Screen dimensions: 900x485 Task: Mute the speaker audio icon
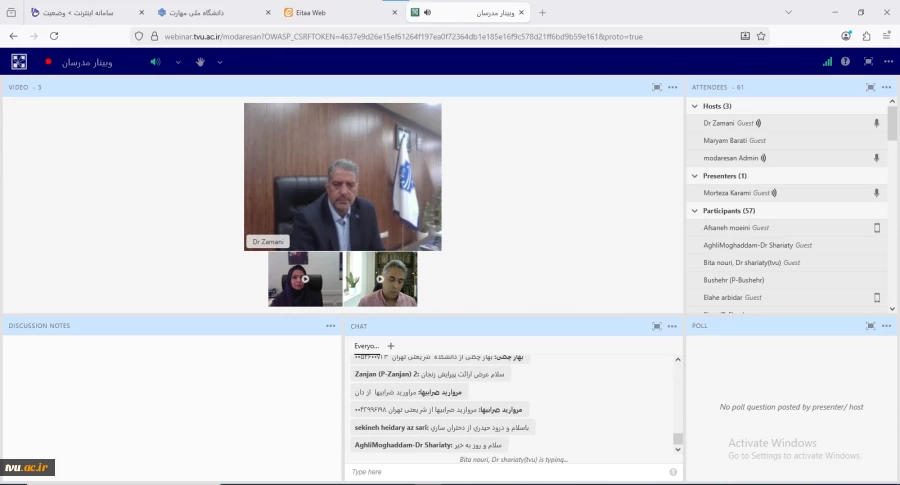tap(156, 62)
